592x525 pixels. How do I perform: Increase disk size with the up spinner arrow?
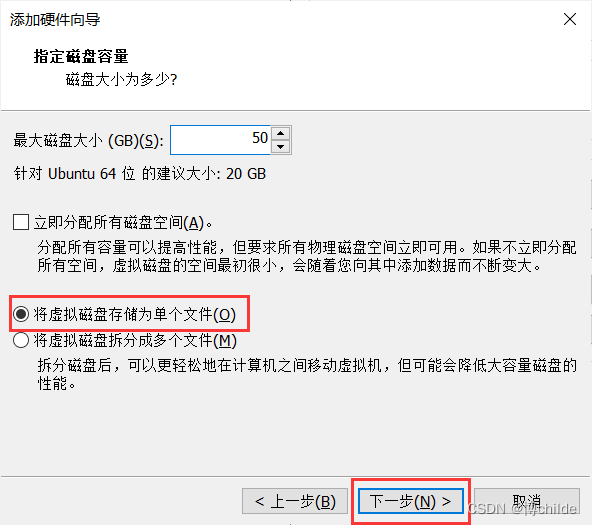[x=281, y=133]
